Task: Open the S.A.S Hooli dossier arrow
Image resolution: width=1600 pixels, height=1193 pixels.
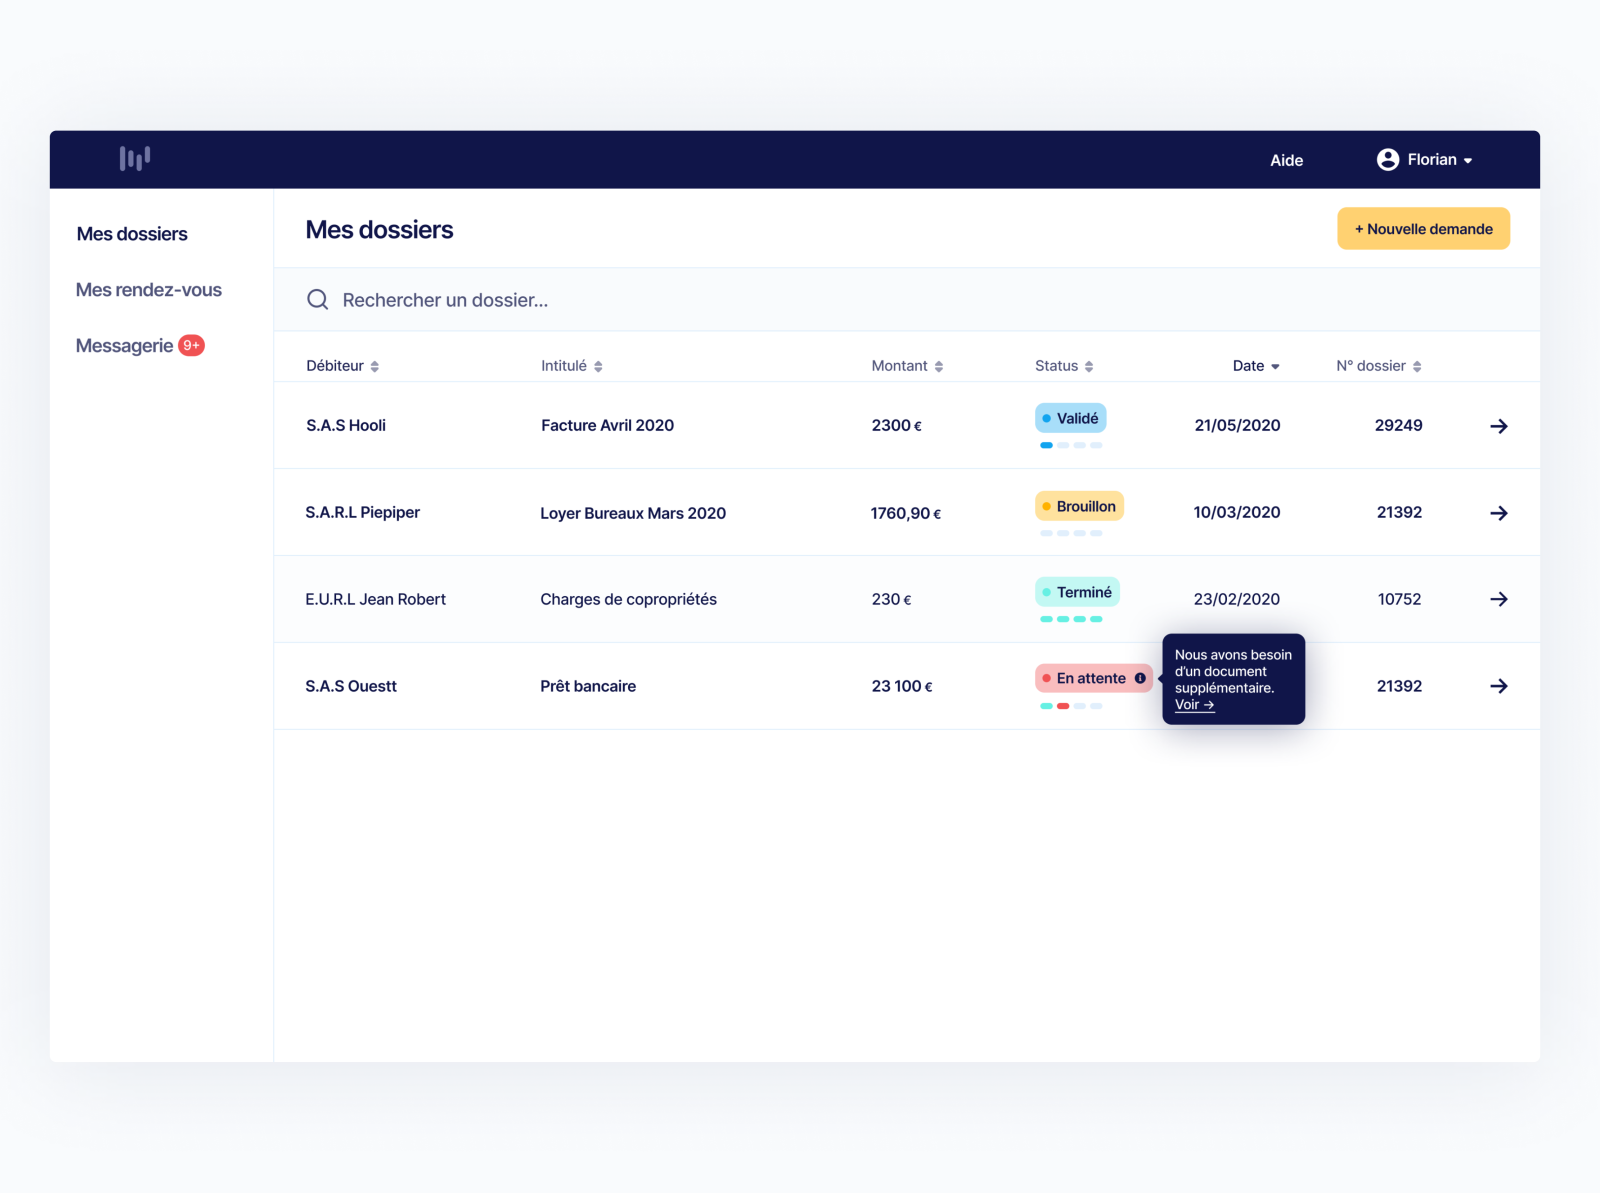Action: [1499, 425]
